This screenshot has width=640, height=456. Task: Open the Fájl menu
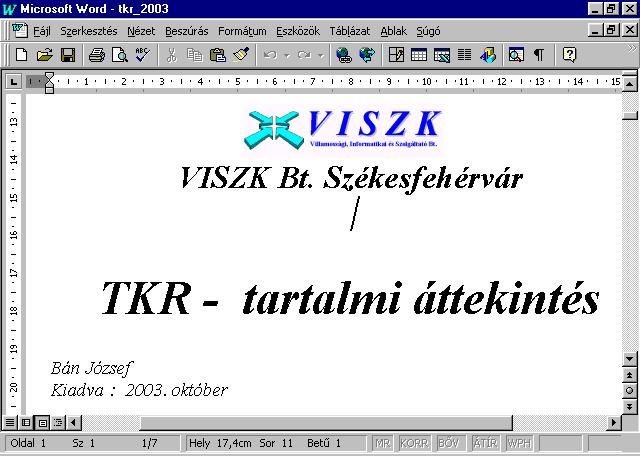[x=42, y=31]
